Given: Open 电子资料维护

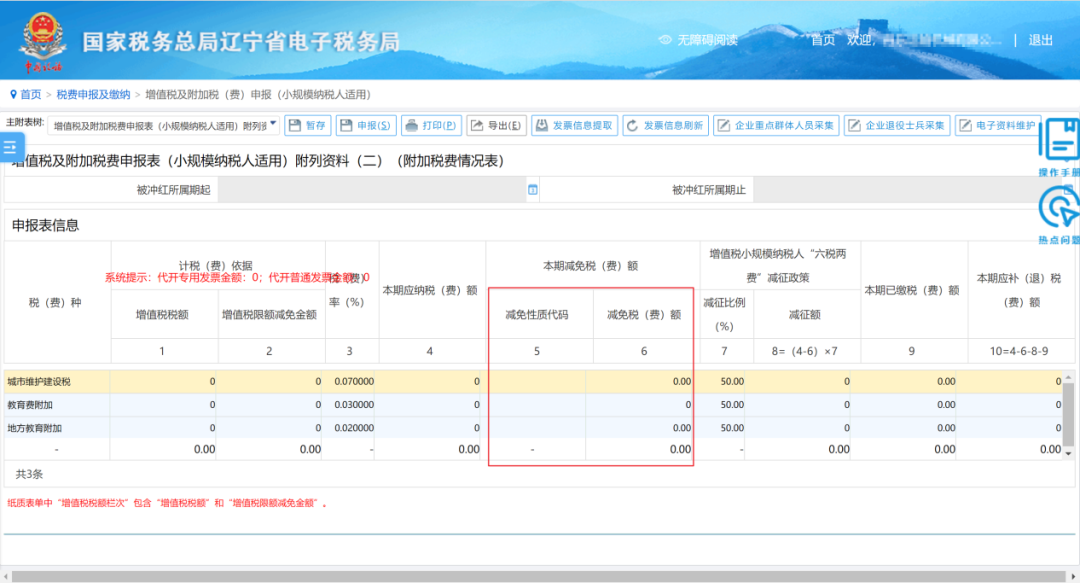Looking at the screenshot, I should click(x=998, y=125).
